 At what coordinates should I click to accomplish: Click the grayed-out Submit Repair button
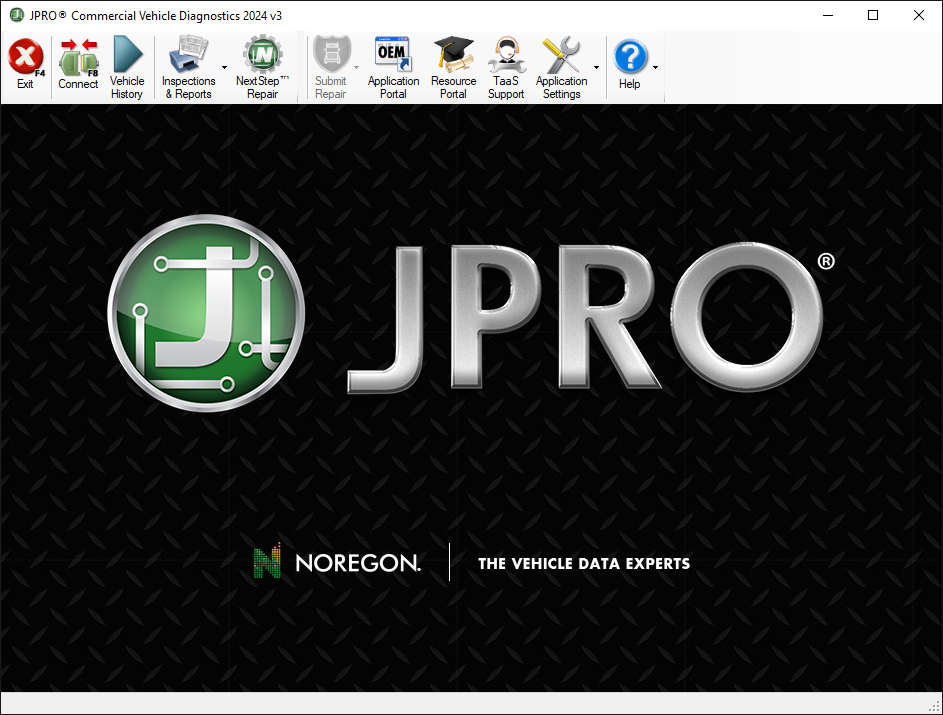(x=330, y=67)
